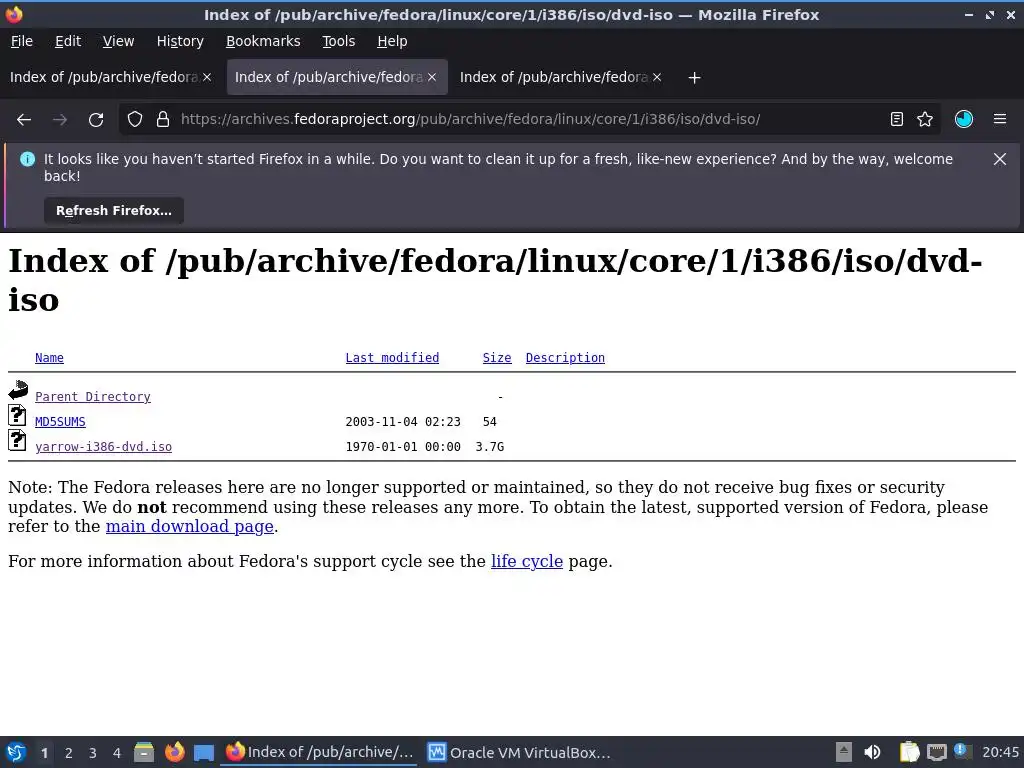Click the info icon in notification bar
Viewport: 1024px width, 768px height.
click(x=27, y=159)
